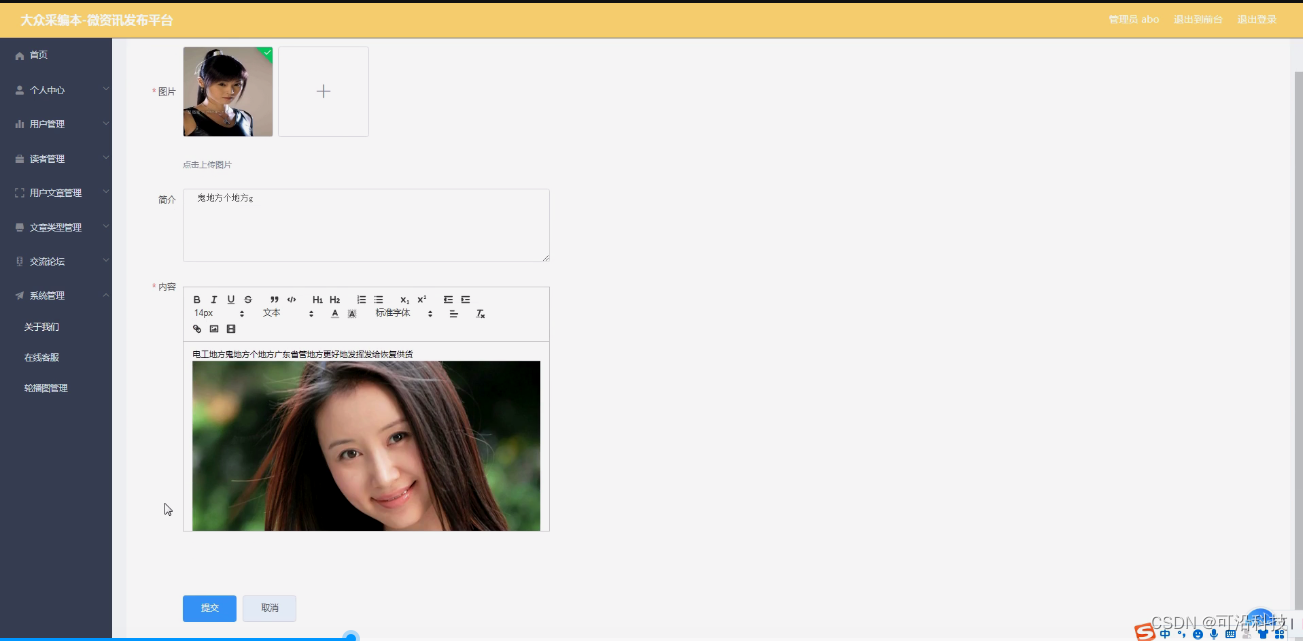Create an ordered numbered list
Viewport: 1303px width, 641px height.
361,300
